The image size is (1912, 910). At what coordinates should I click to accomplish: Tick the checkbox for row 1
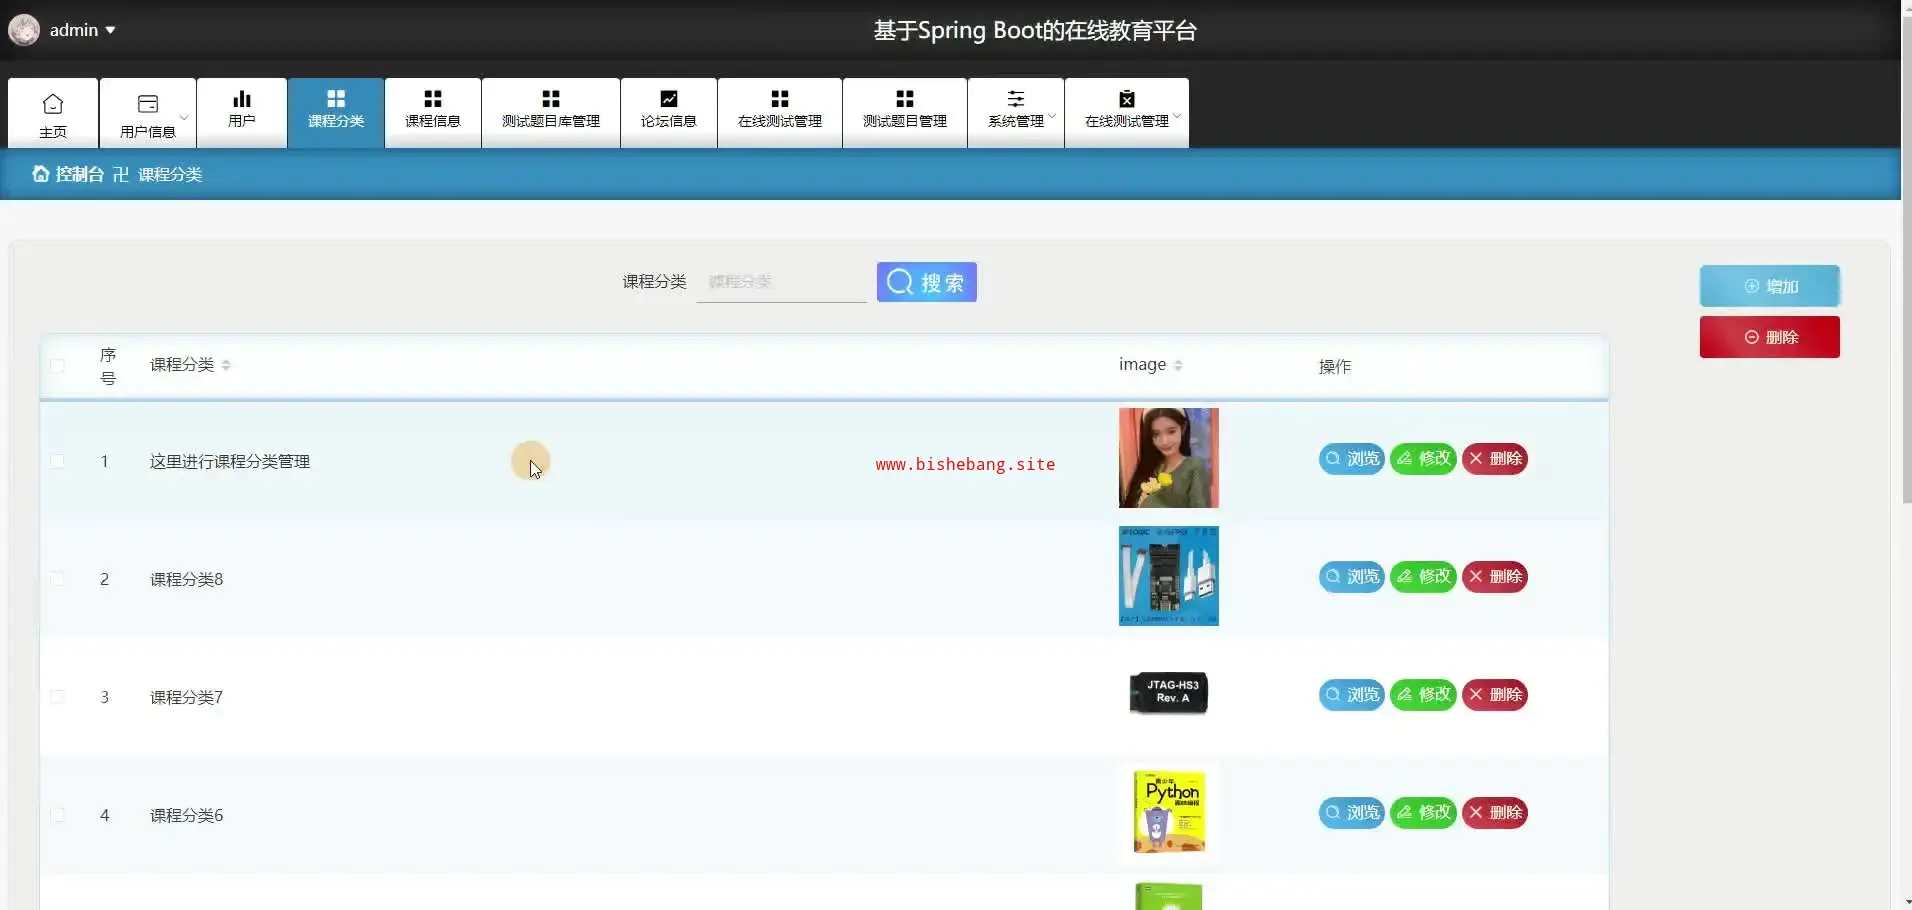click(58, 461)
